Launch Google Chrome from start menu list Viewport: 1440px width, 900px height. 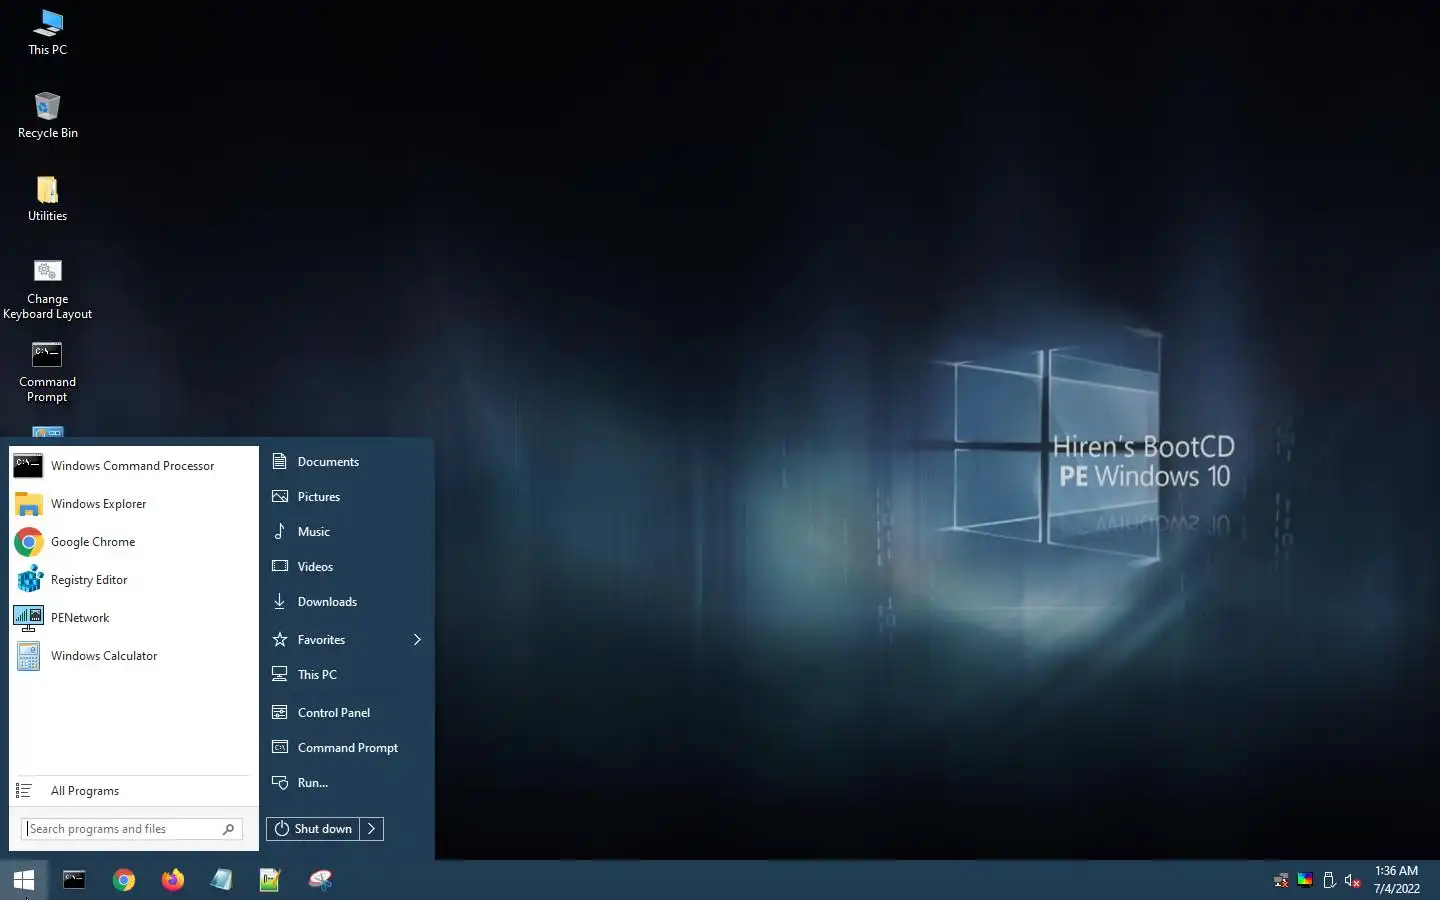133,541
